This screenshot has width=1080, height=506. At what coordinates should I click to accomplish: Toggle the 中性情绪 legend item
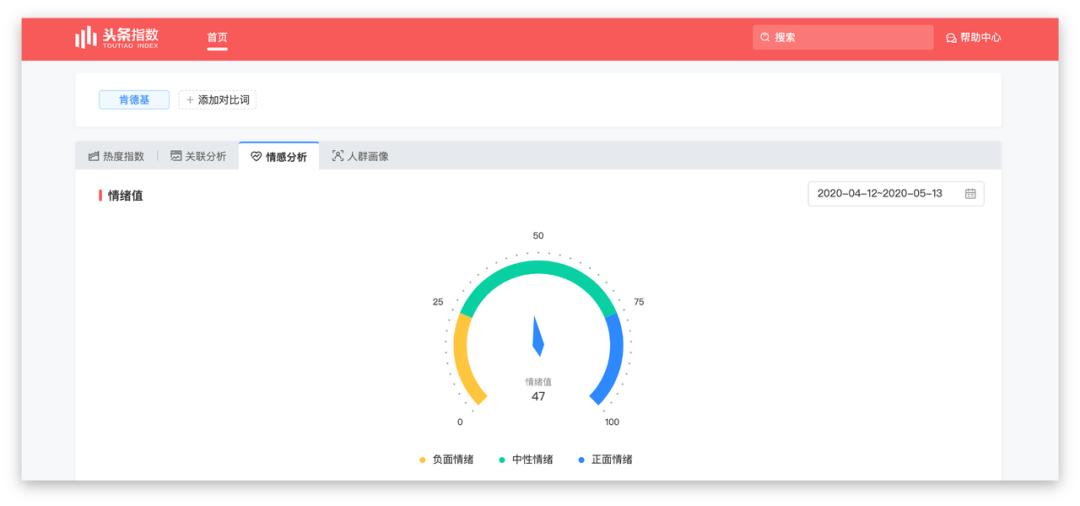(526, 460)
